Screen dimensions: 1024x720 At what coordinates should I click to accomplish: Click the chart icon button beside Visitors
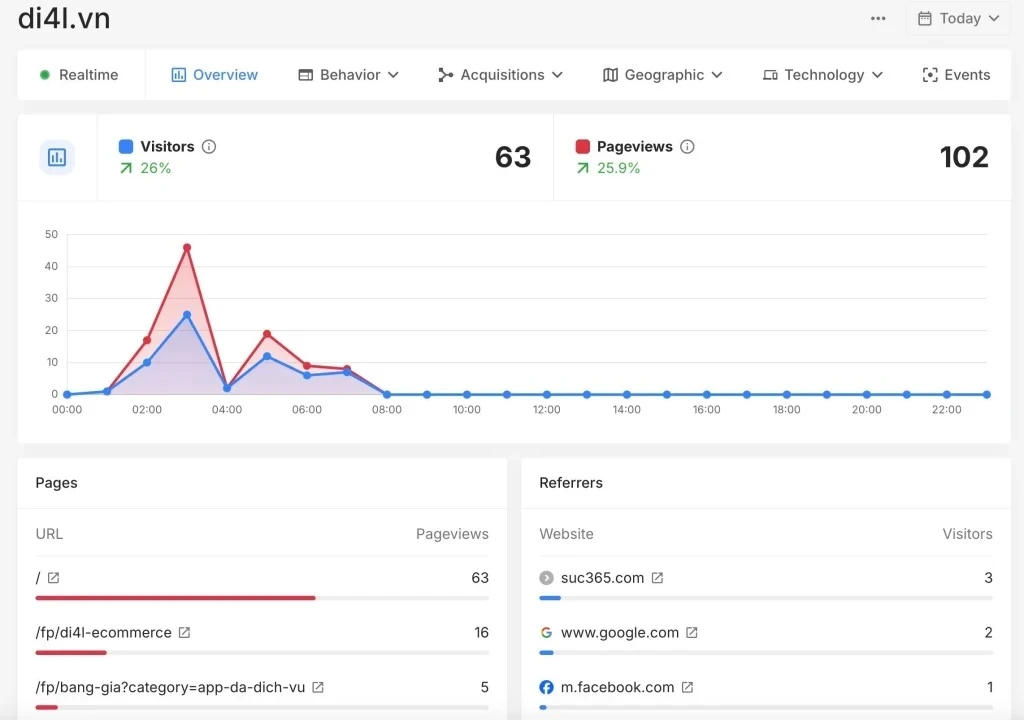(57, 157)
